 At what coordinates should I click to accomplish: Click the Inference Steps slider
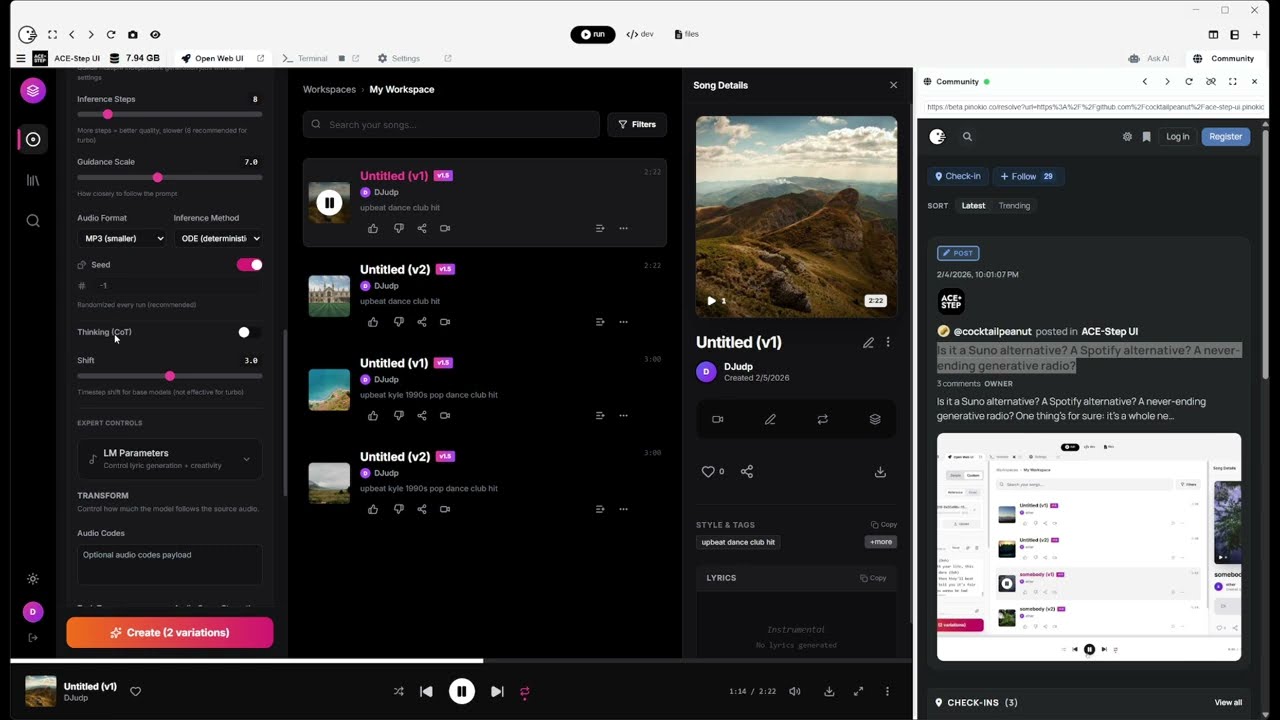pyautogui.click(x=170, y=114)
